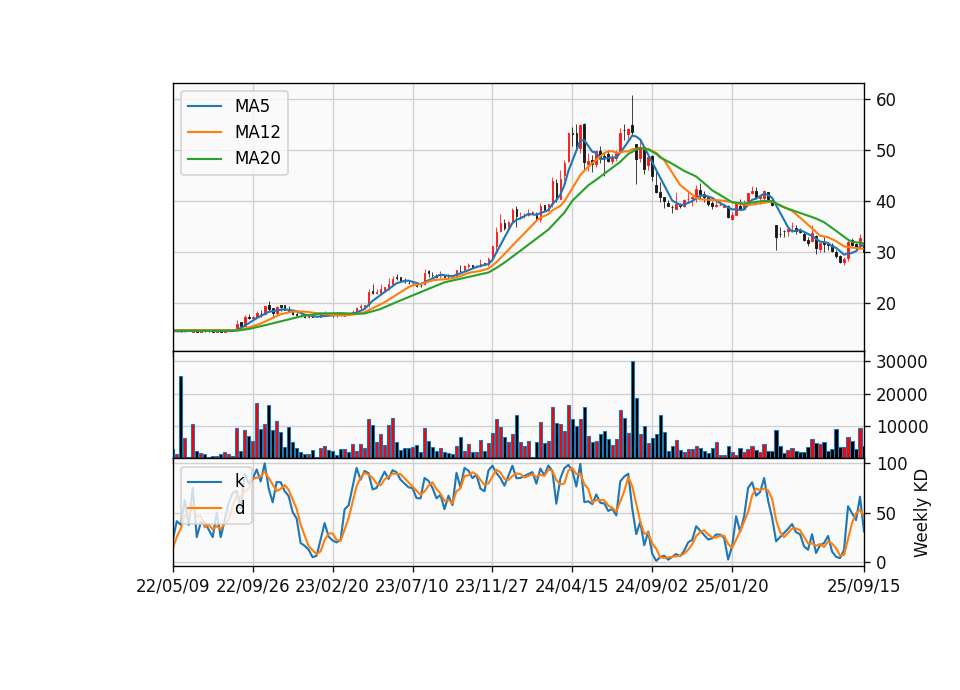Click the MA20 legend label

(x=257, y=158)
